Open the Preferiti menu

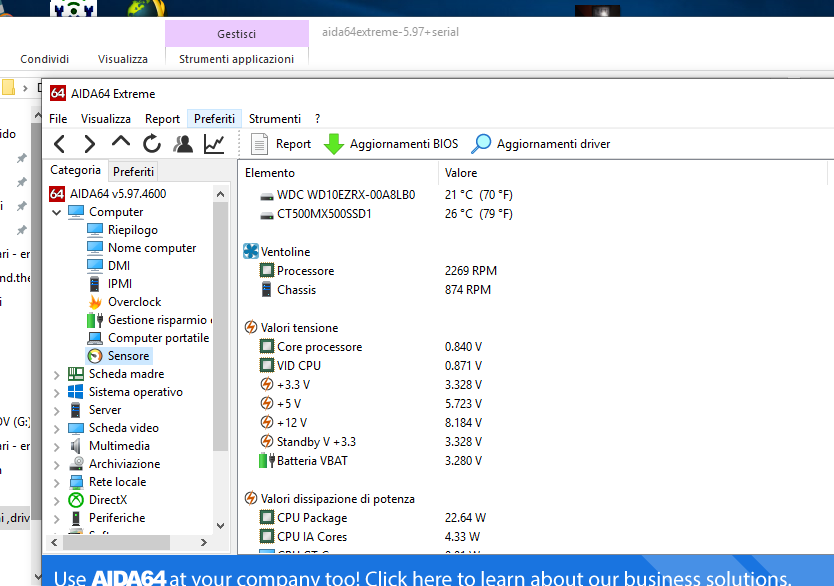pos(214,119)
